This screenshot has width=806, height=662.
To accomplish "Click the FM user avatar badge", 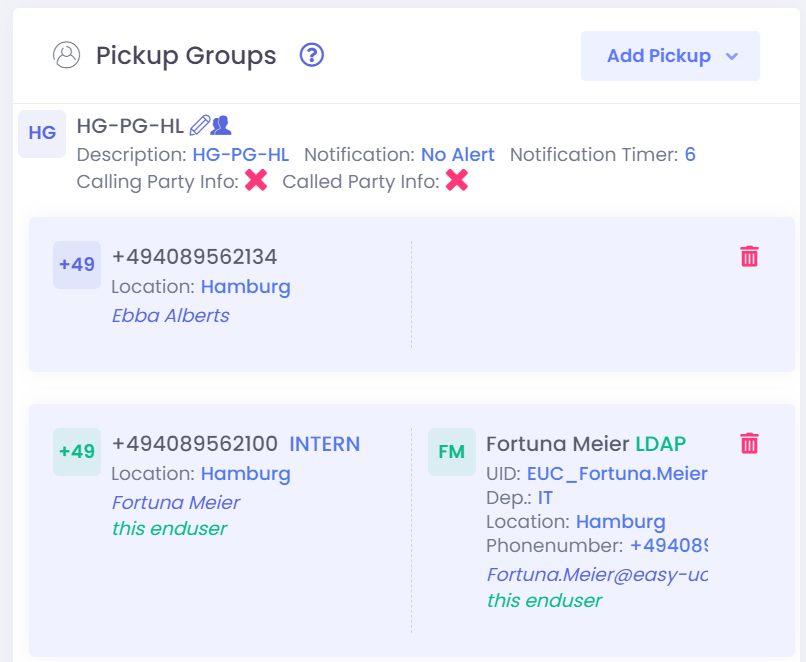I will [x=451, y=452].
